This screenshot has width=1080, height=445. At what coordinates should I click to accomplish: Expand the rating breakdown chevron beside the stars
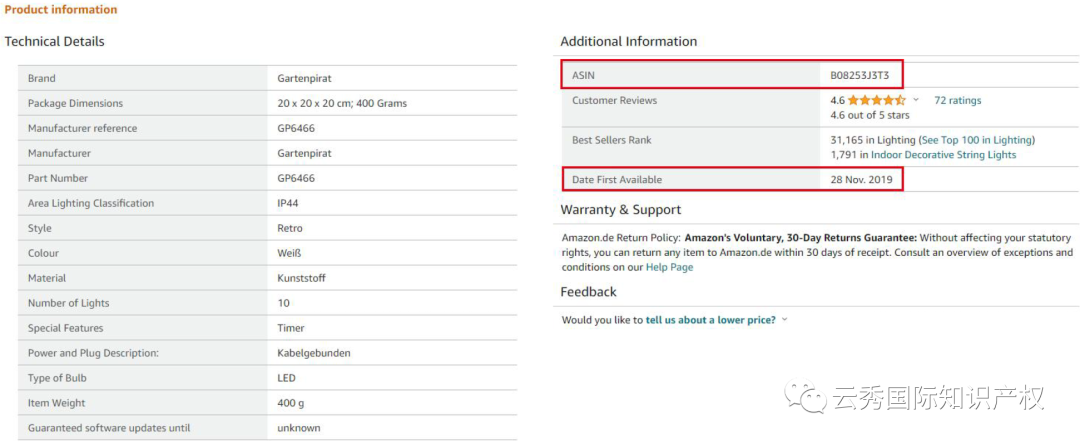(x=916, y=100)
